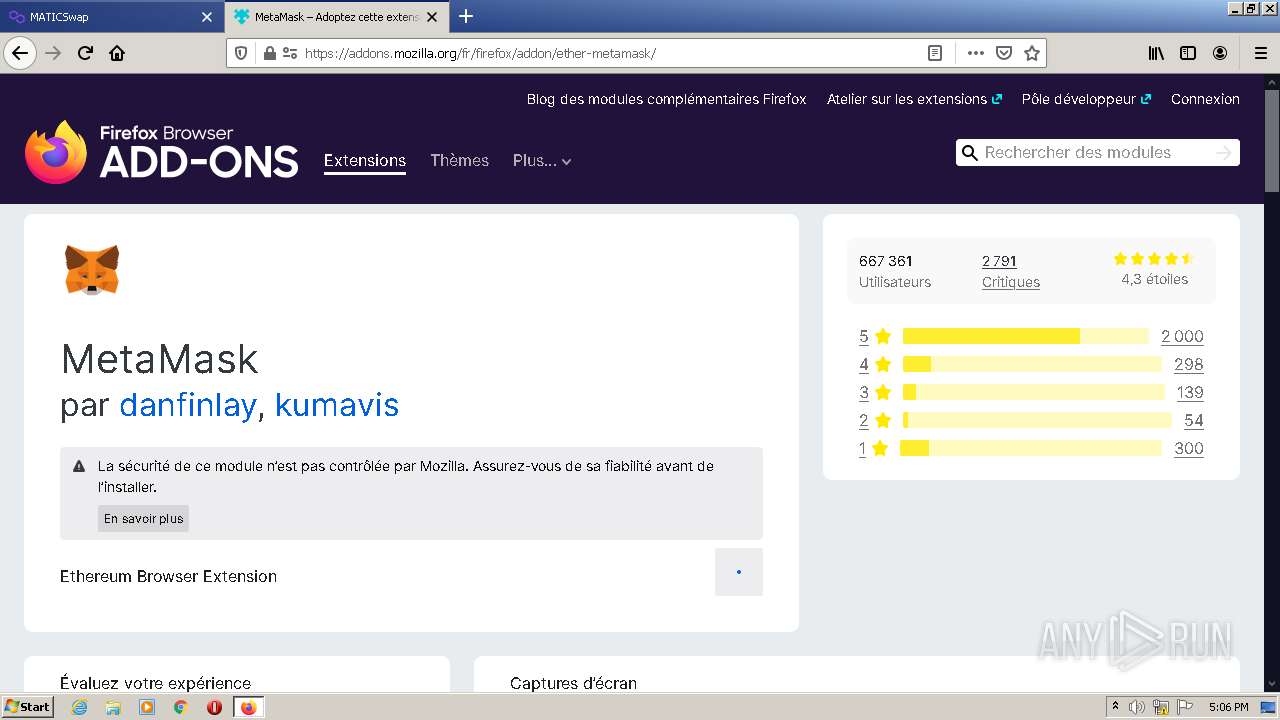This screenshot has height=720, width=1280.
Task: Click the Firefox Browser Add-ons logo
Action: coord(162,152)
